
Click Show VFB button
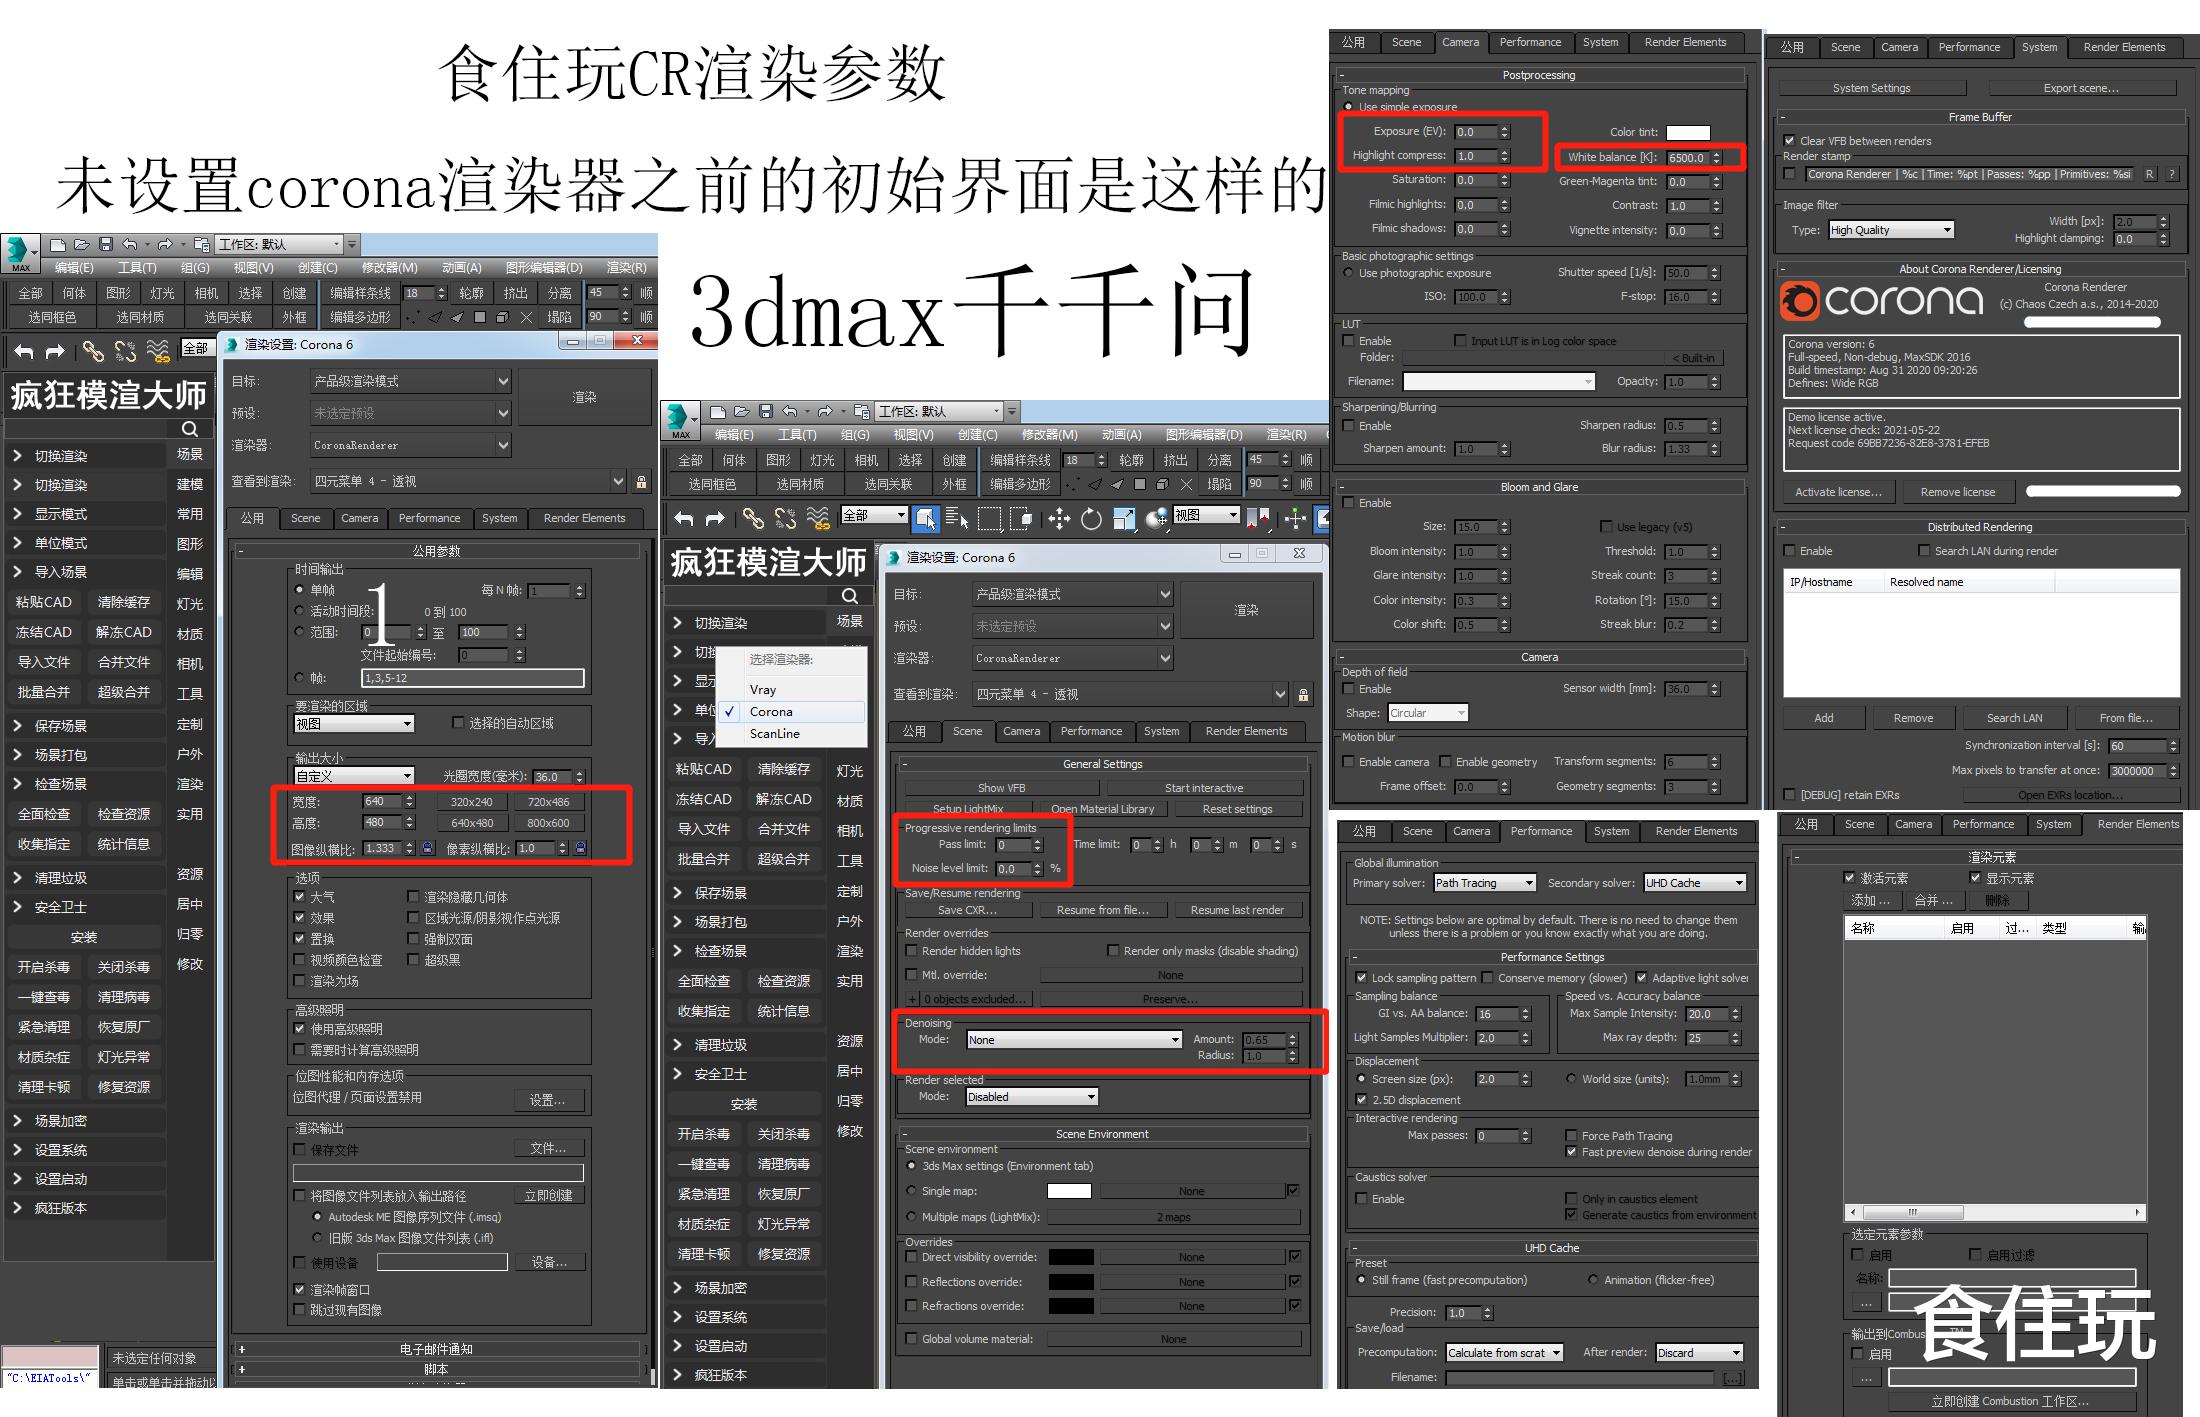pos(1001,788)
